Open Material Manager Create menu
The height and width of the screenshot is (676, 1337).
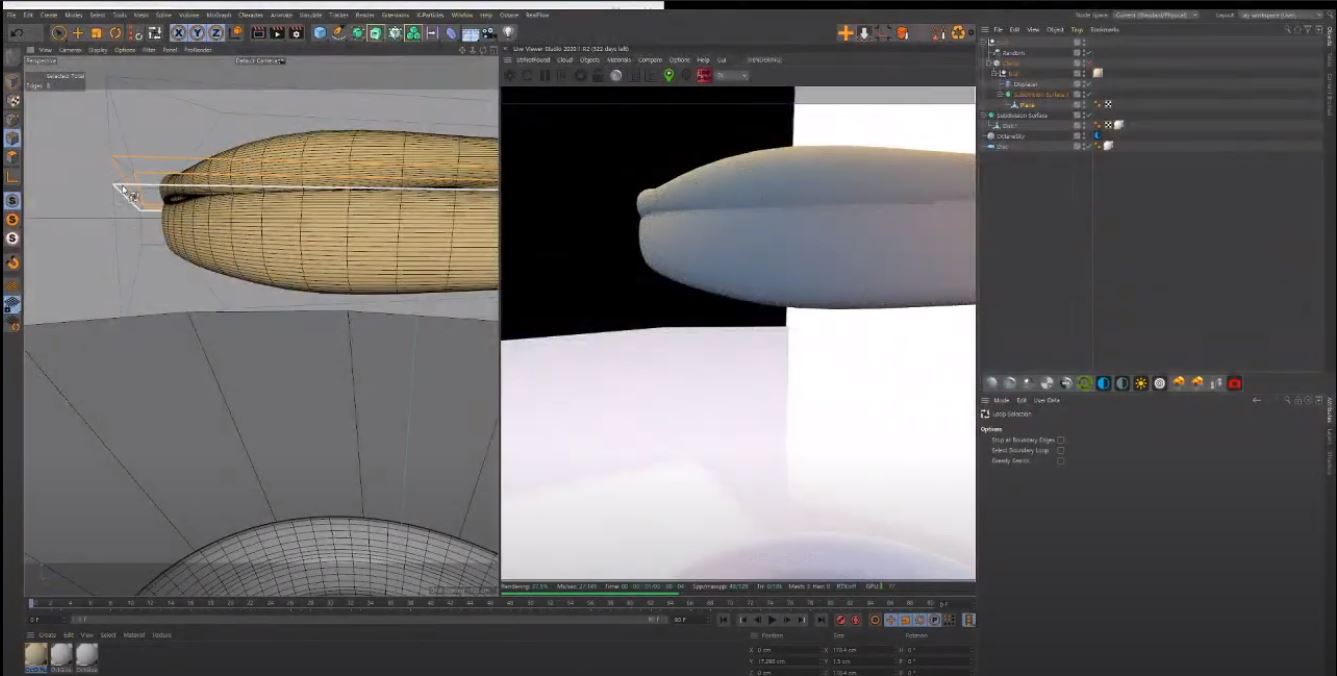(x=47, y=635)
